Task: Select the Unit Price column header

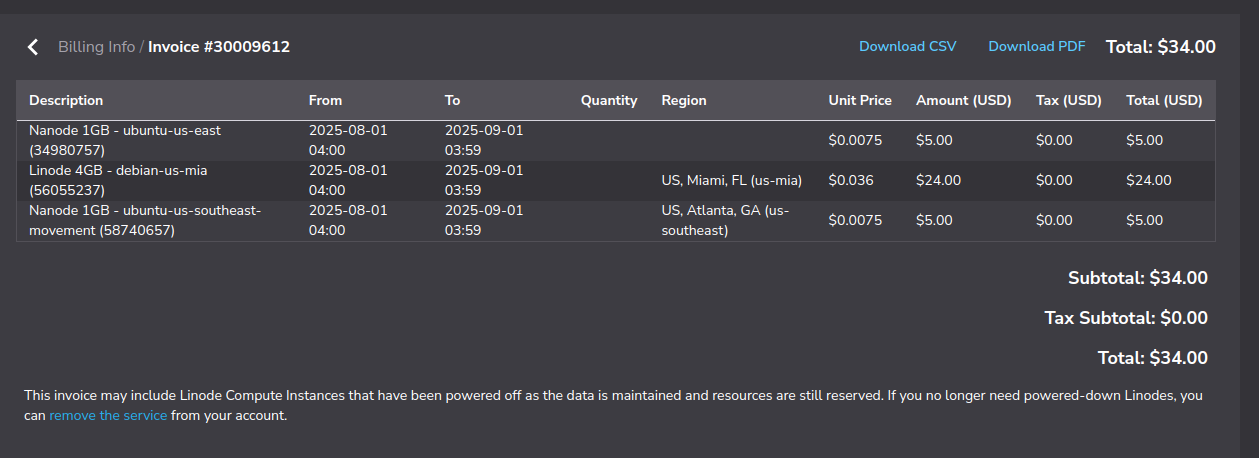Action: [x=860, y=101]
